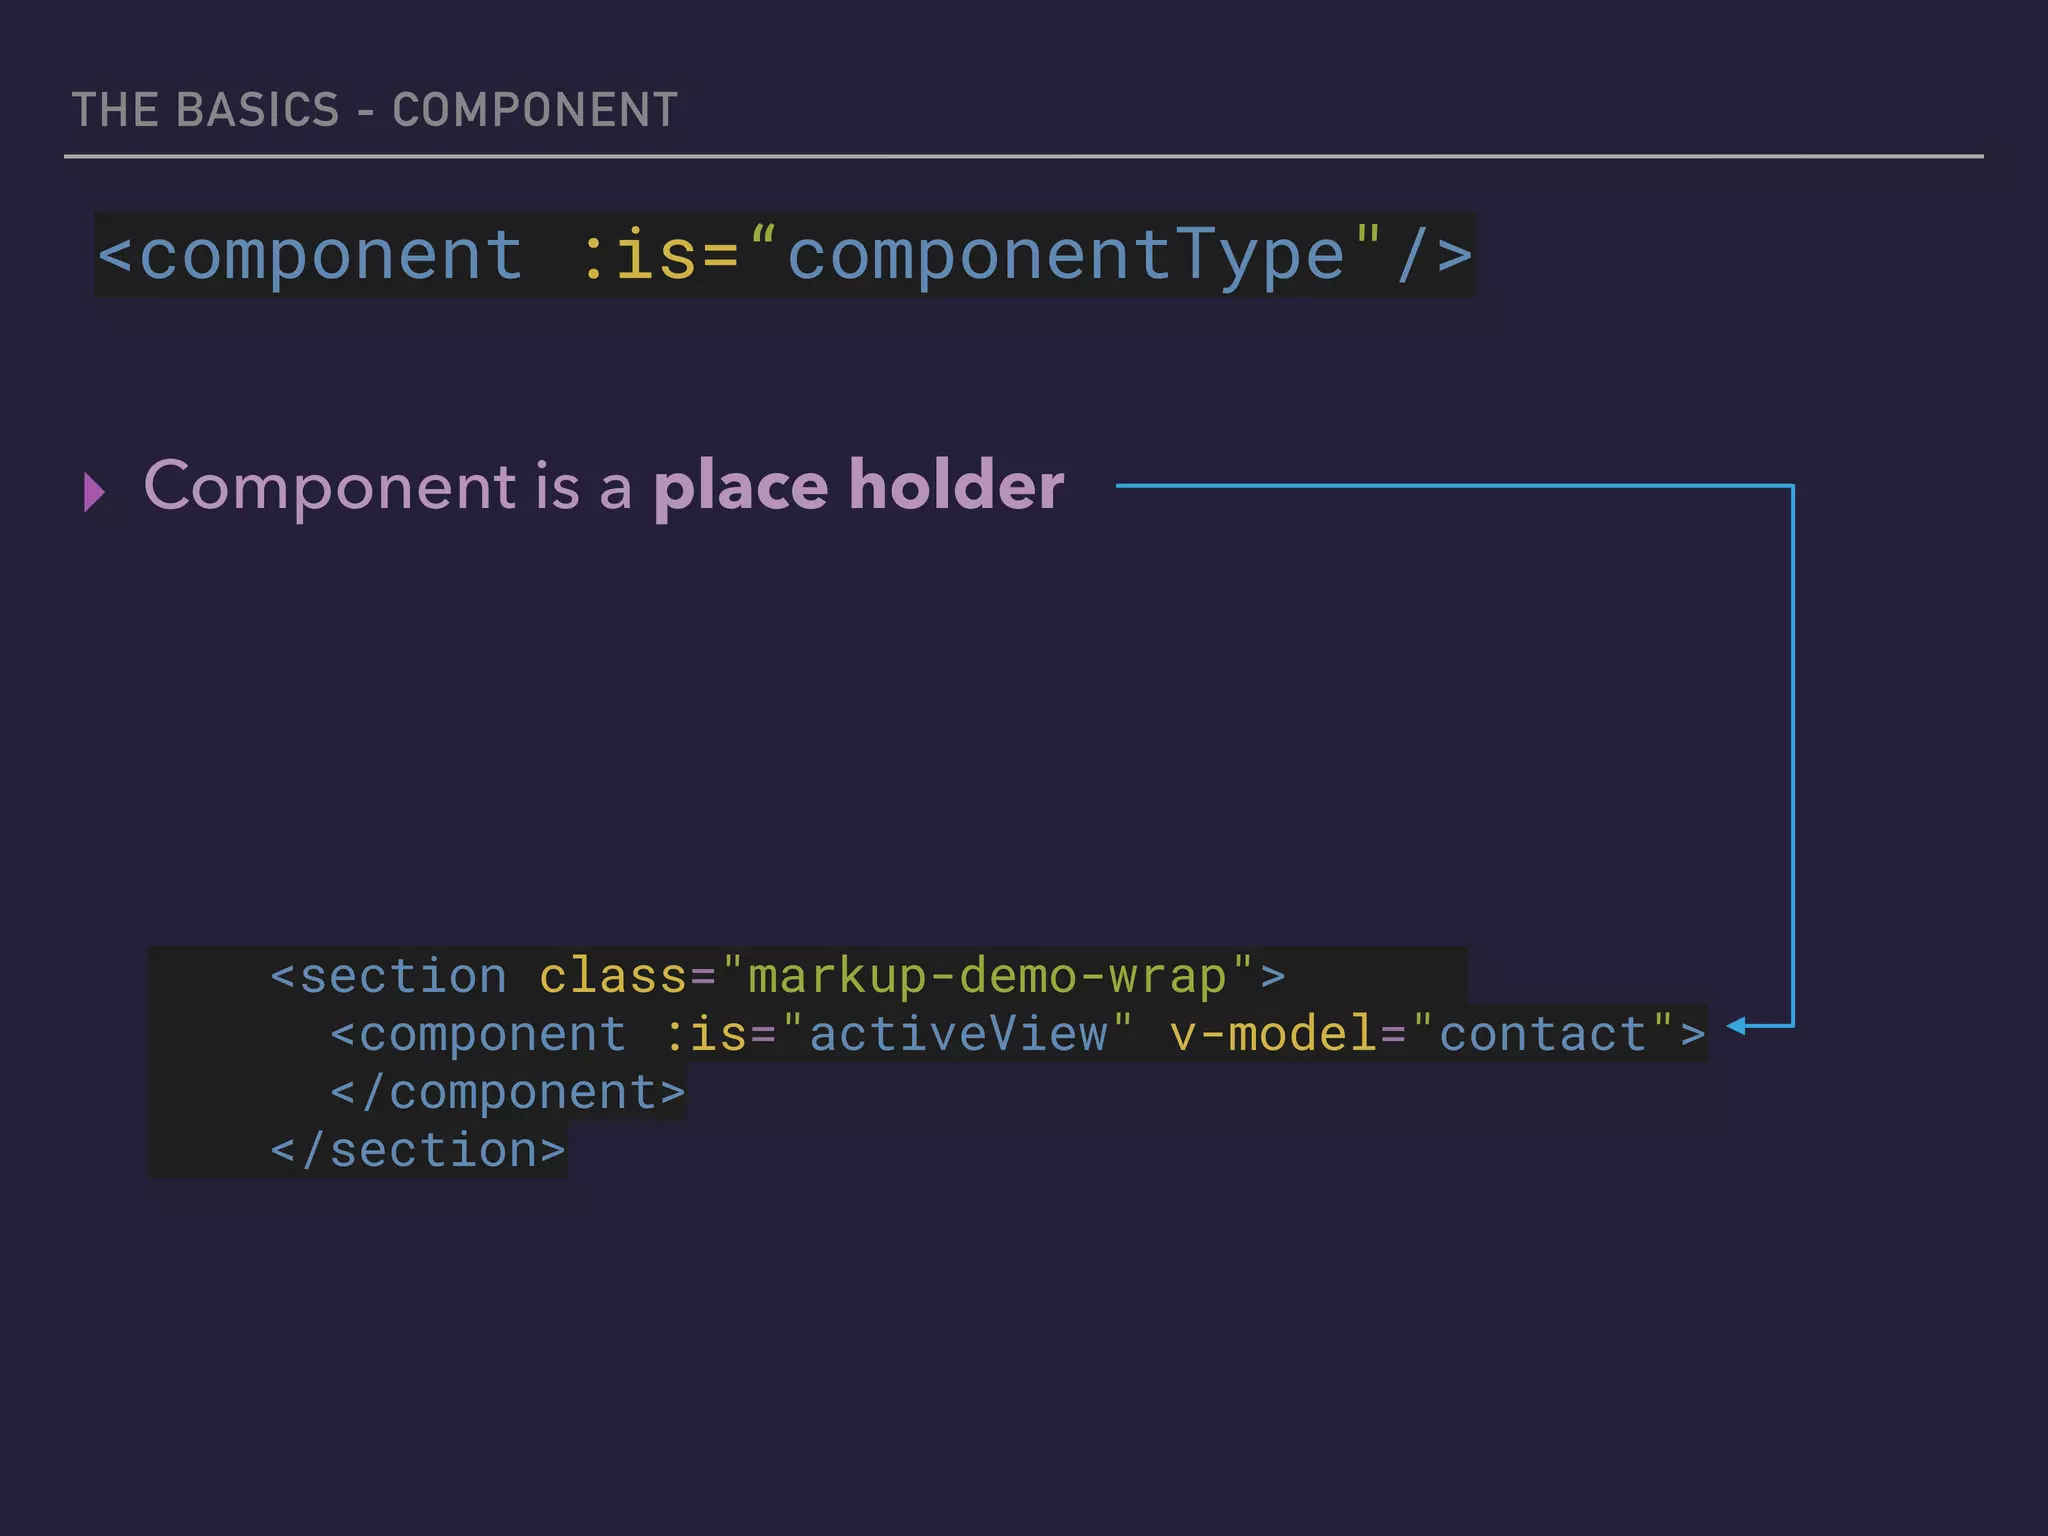Click the purple bullet triangle beside "Component is a"
Image resolution: width=2048 pixels, height=1536 pixels.
[95, 492]
